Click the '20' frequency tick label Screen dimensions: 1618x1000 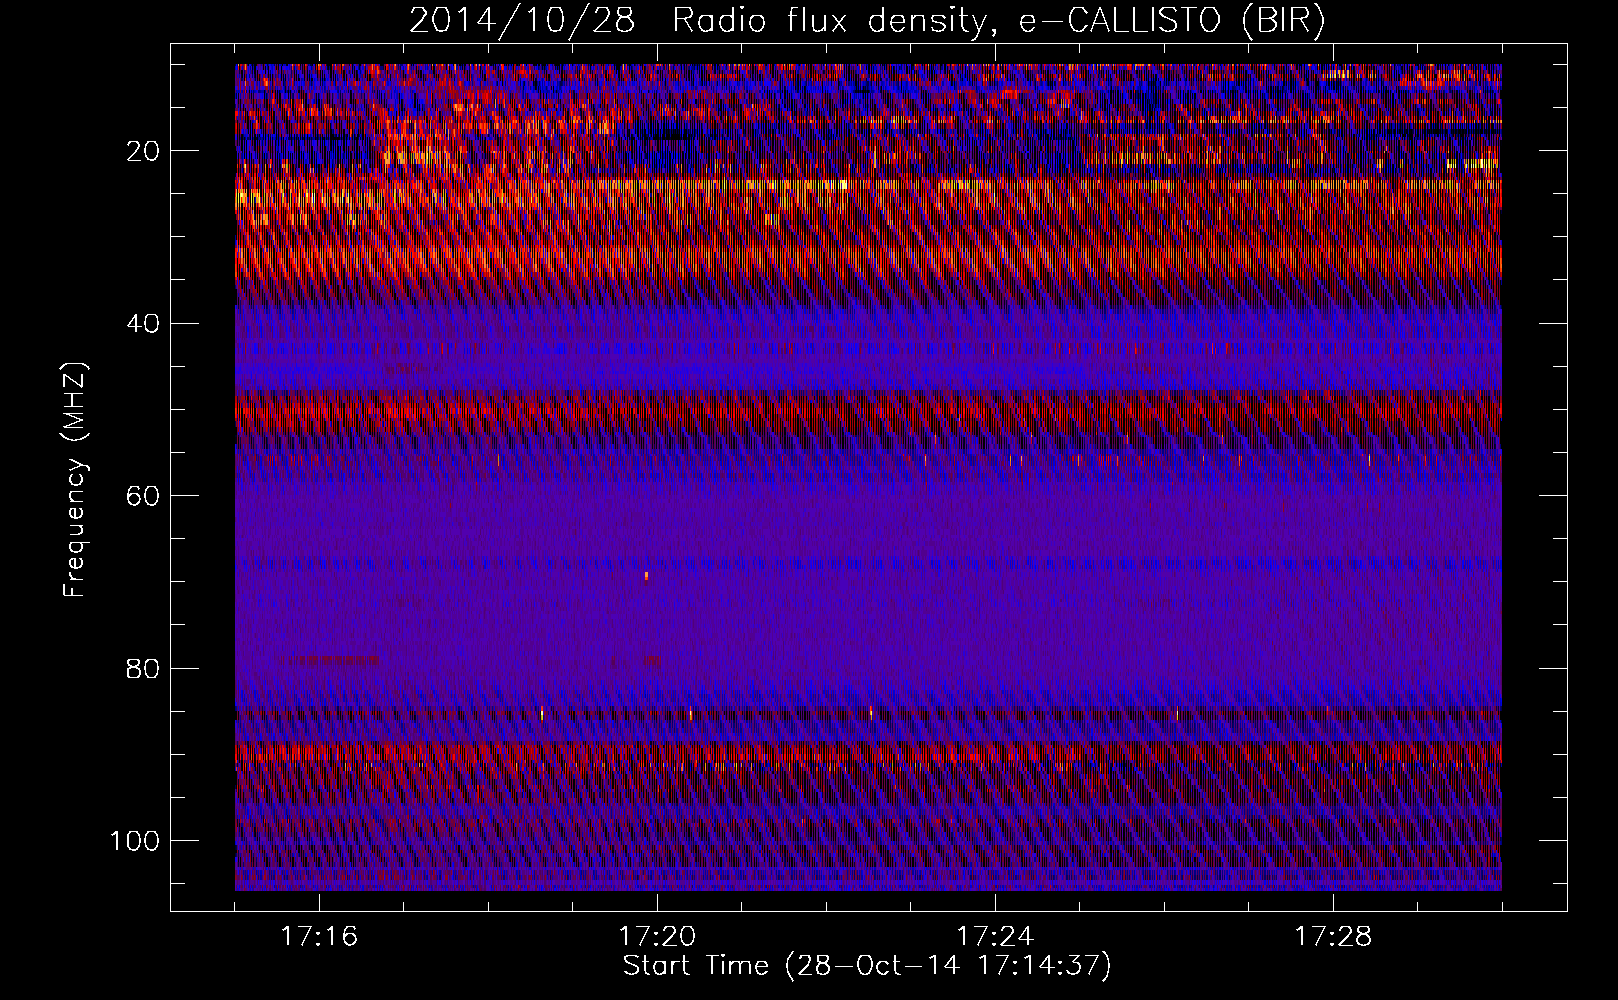143,151
